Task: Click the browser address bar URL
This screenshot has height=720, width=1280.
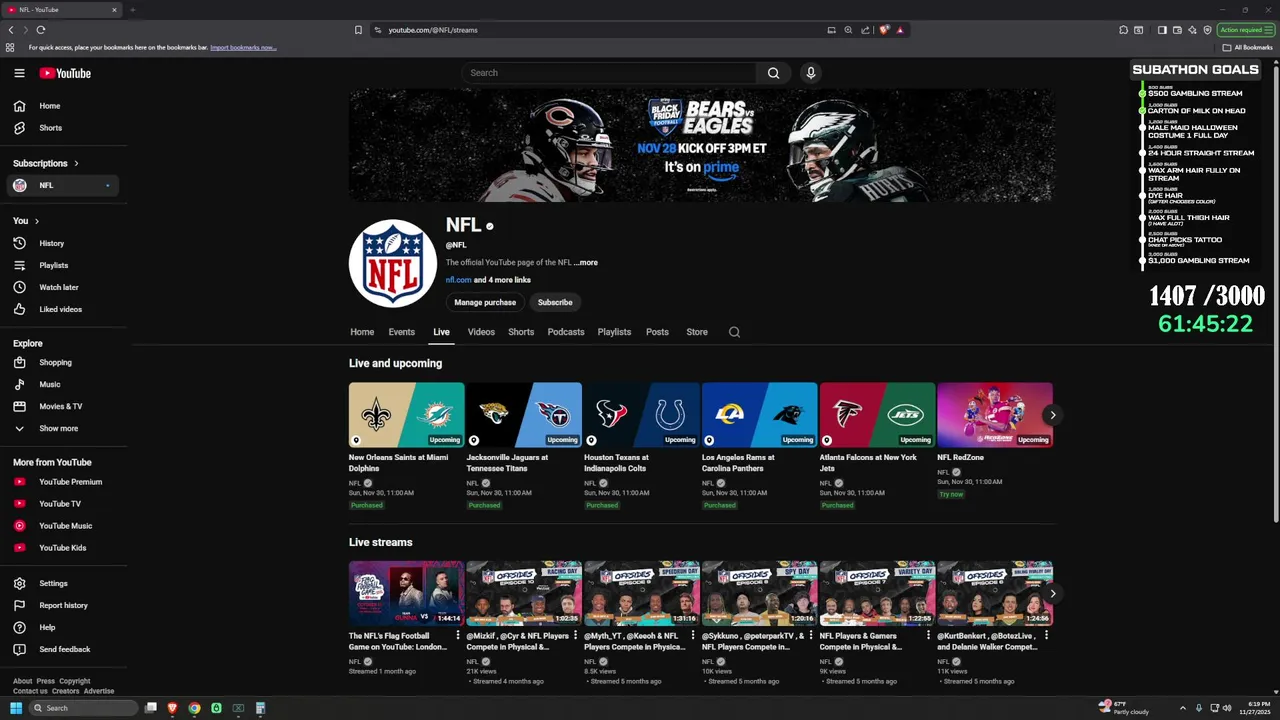Action: click(x=433, y=30)
